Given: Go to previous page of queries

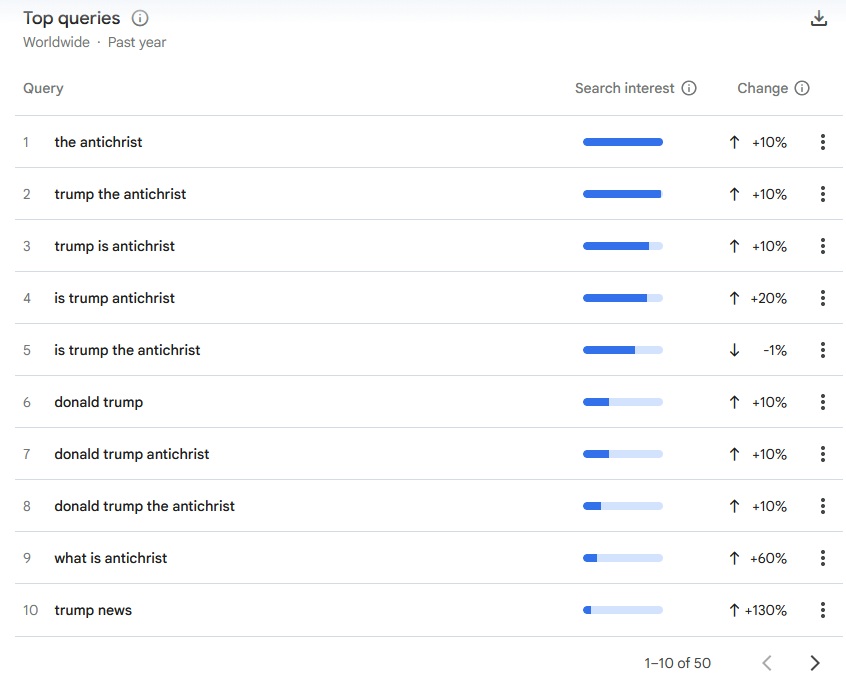Looking at the screenshot, I should click(767, 663).
